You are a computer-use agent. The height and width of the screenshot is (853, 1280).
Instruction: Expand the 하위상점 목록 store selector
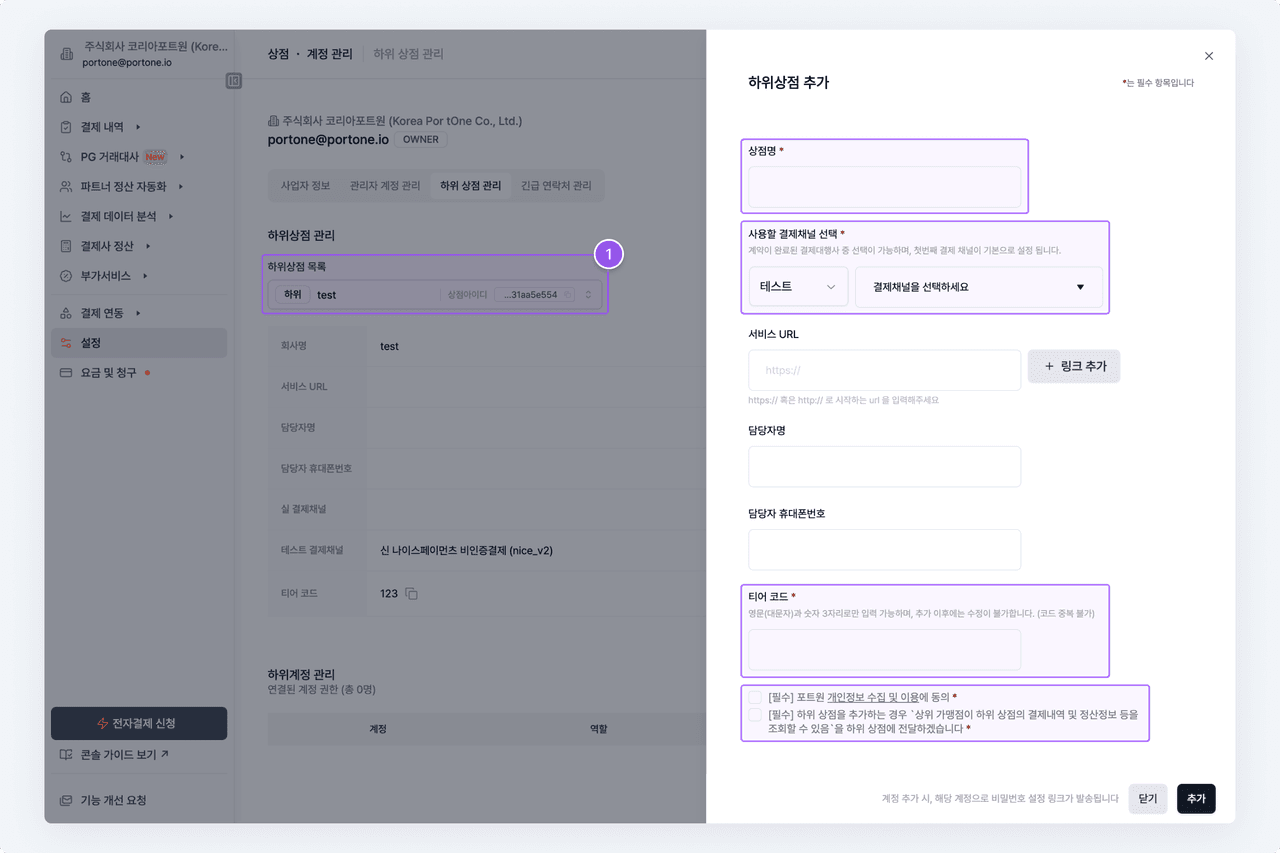point(589,295)
